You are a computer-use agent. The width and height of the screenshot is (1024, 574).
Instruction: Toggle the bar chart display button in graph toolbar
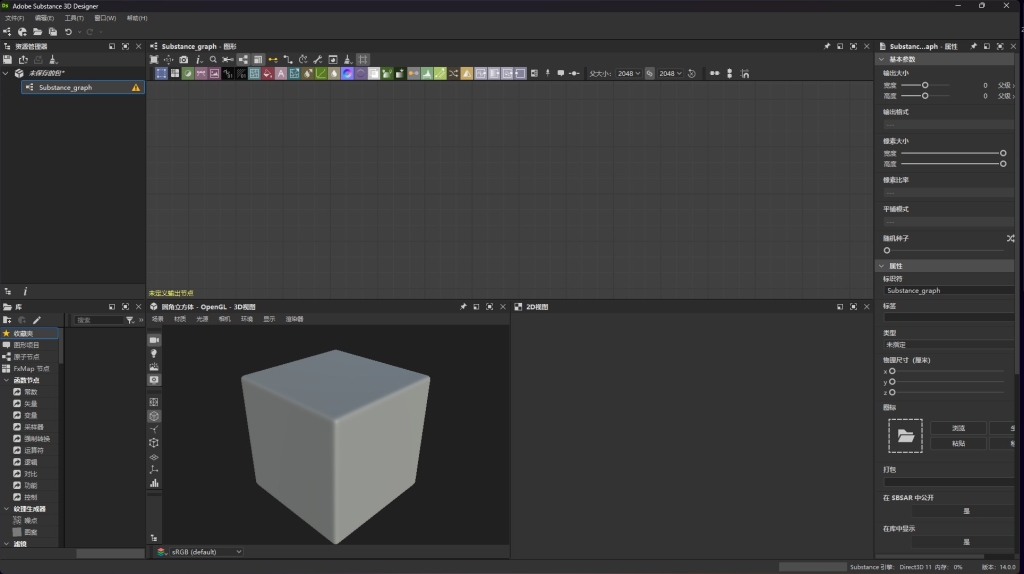(x=258, y=59)
